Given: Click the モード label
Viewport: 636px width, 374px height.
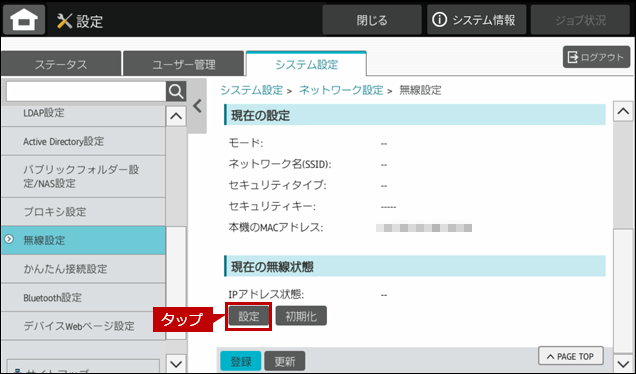Looking at the screenshot, I should coord(246,143).
